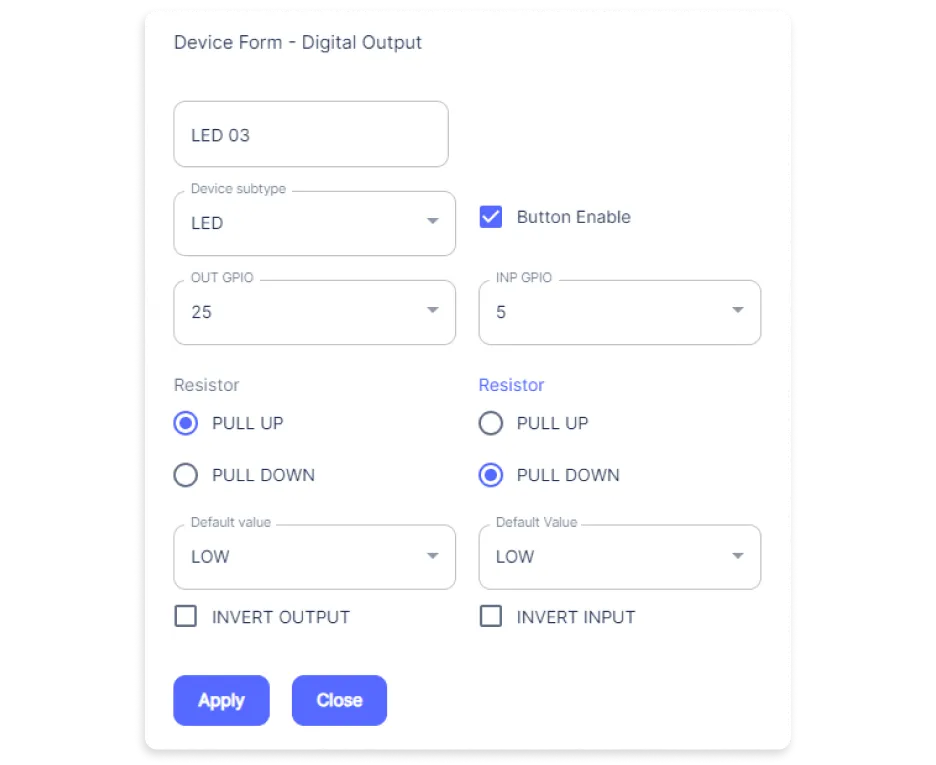Open the Device subtype dropdown
The image size is (936, 765).
314,223
